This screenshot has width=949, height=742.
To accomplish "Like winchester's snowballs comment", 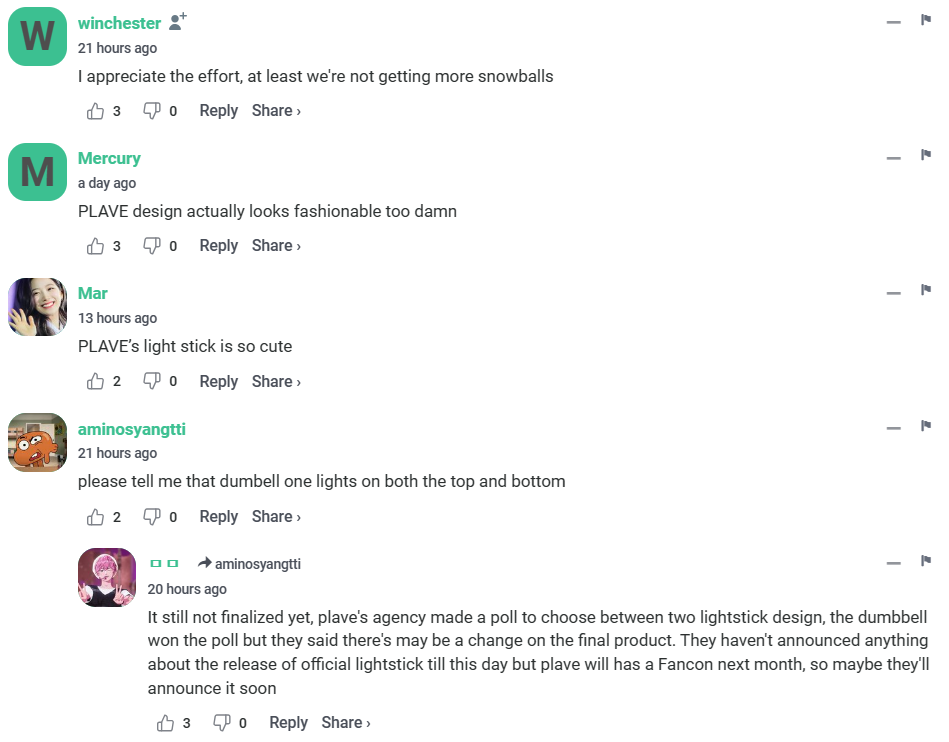I will 96,111.
